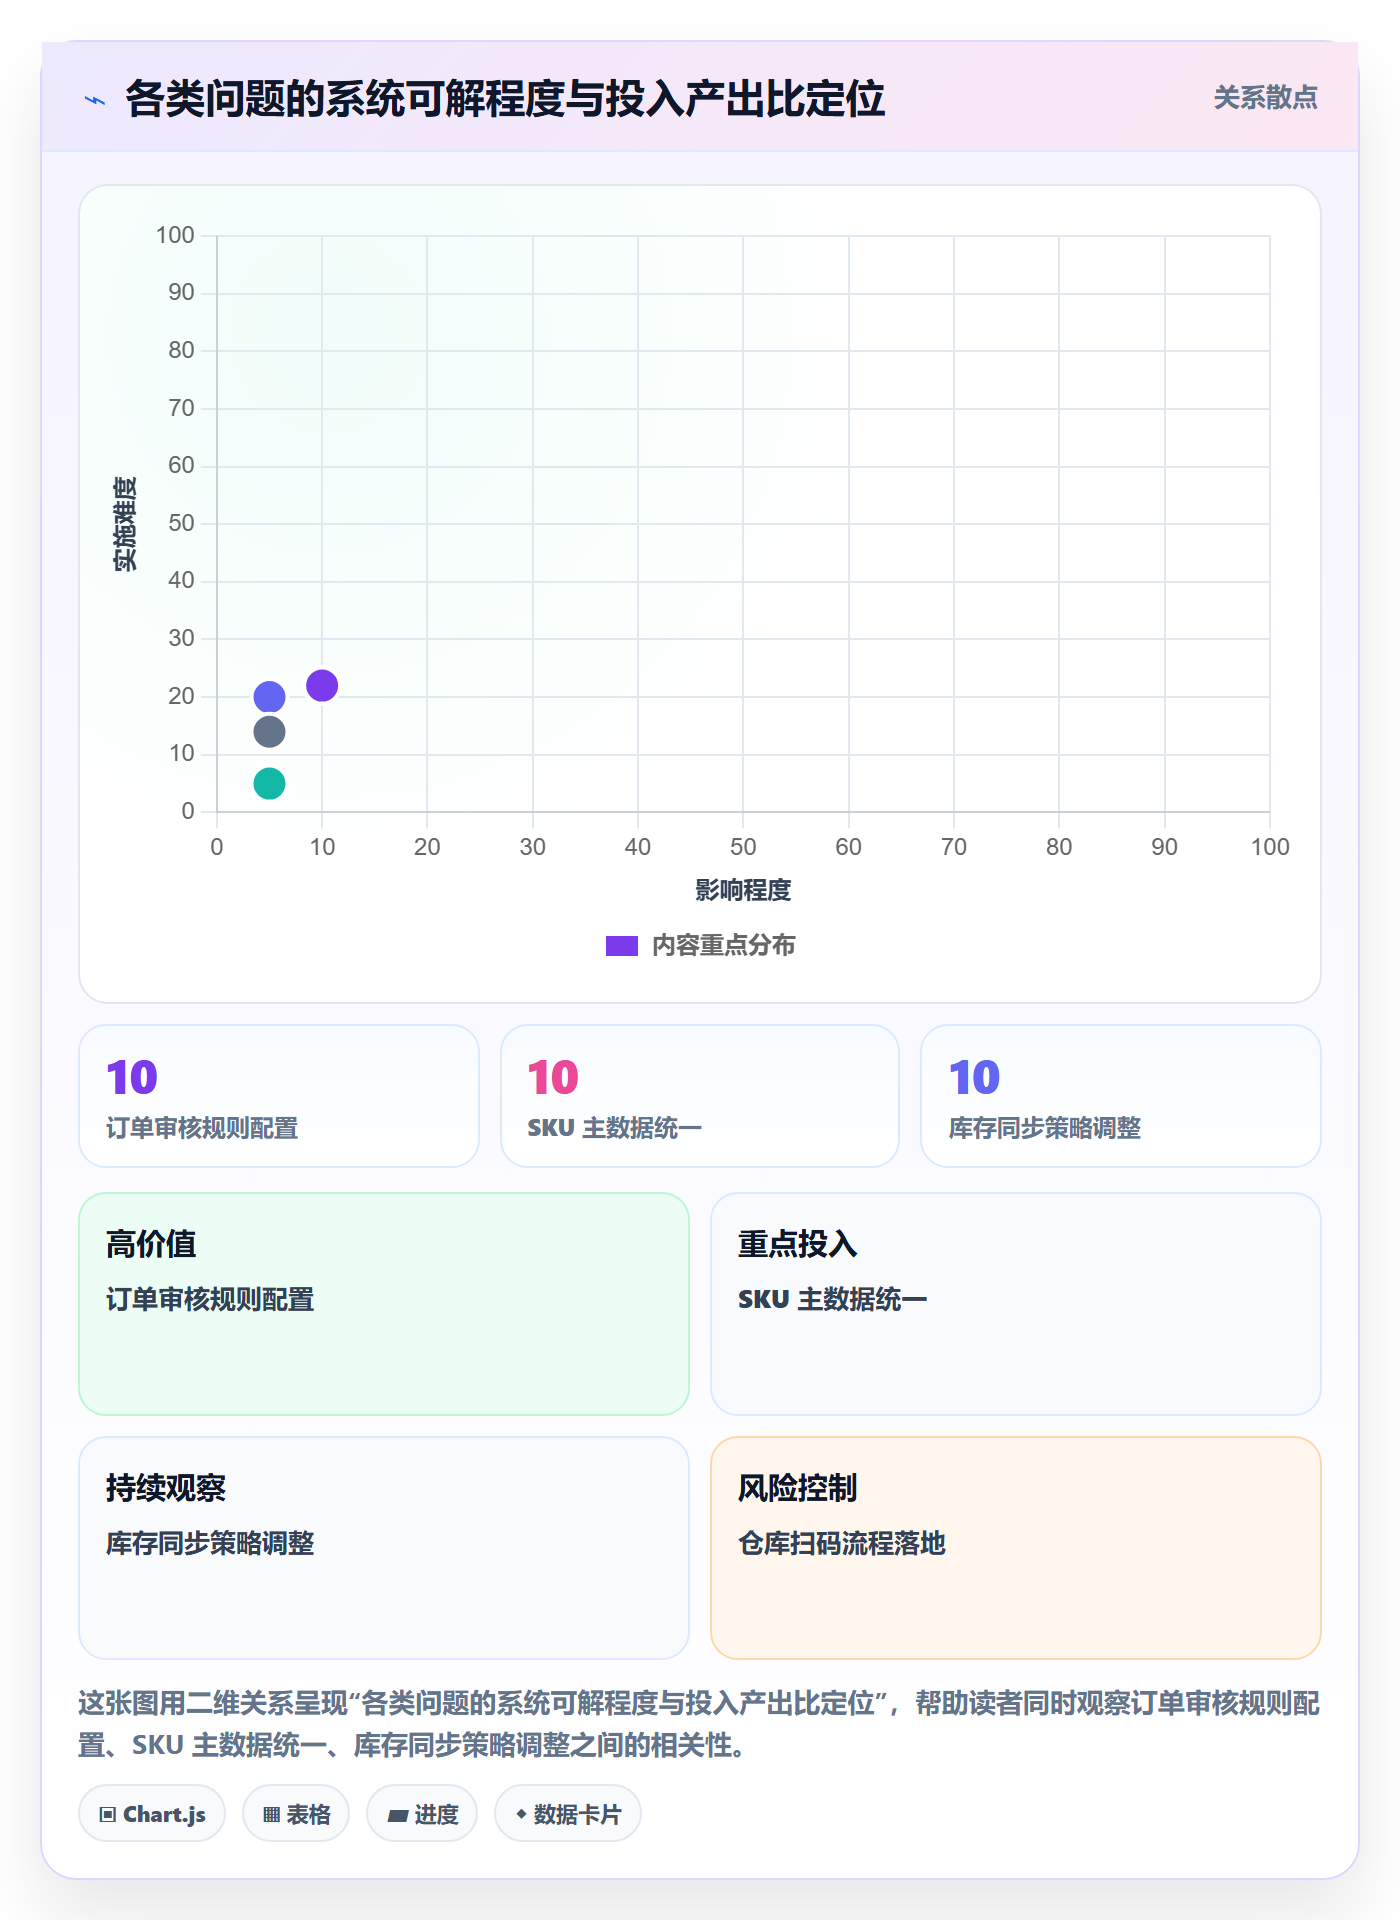Click the grid icon in the 表格 chip
Image resolution: width=1400 pixels, height=1920 pixels.
click(271, 1815)
